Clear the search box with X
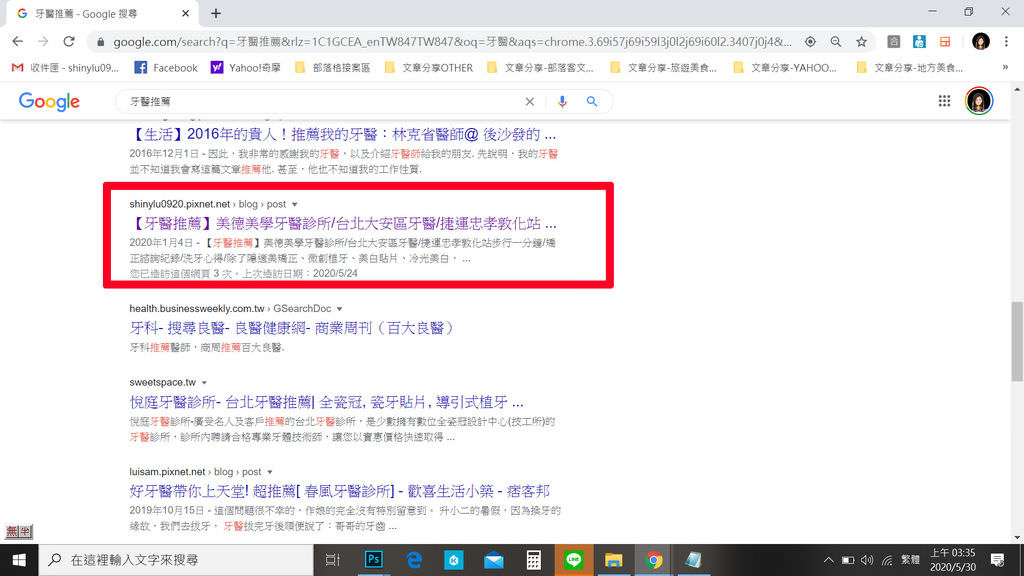1024x576 pixels. 530,101
